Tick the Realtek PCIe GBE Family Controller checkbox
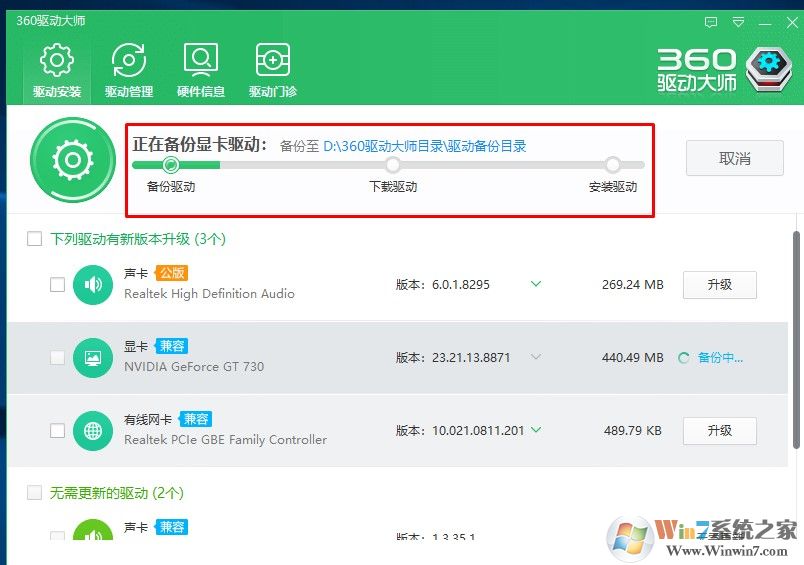The image size is (804, 565). point(57,430)
